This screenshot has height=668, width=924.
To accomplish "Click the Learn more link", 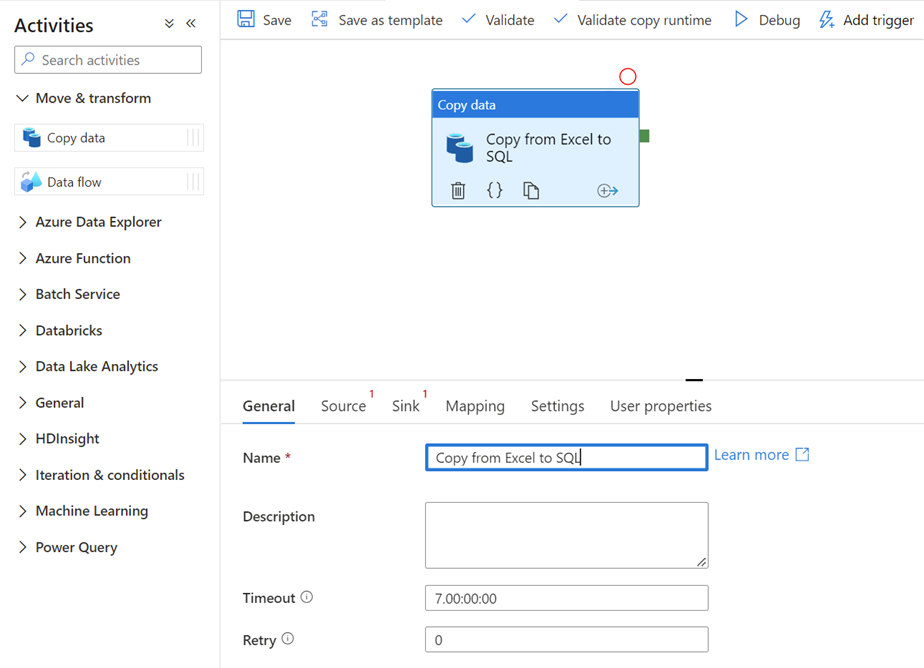I will [752, 454].
